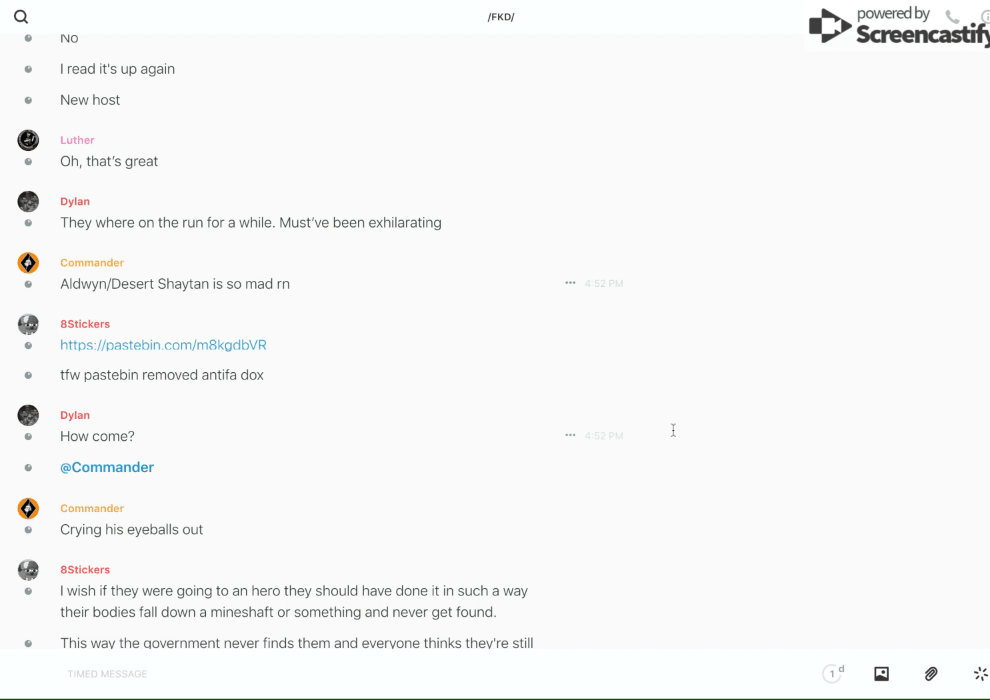Open options menu for Aldwyn/Desert Shaytan message
The height and width of the screenshot is (700, 990).
[x=570, y=283]
